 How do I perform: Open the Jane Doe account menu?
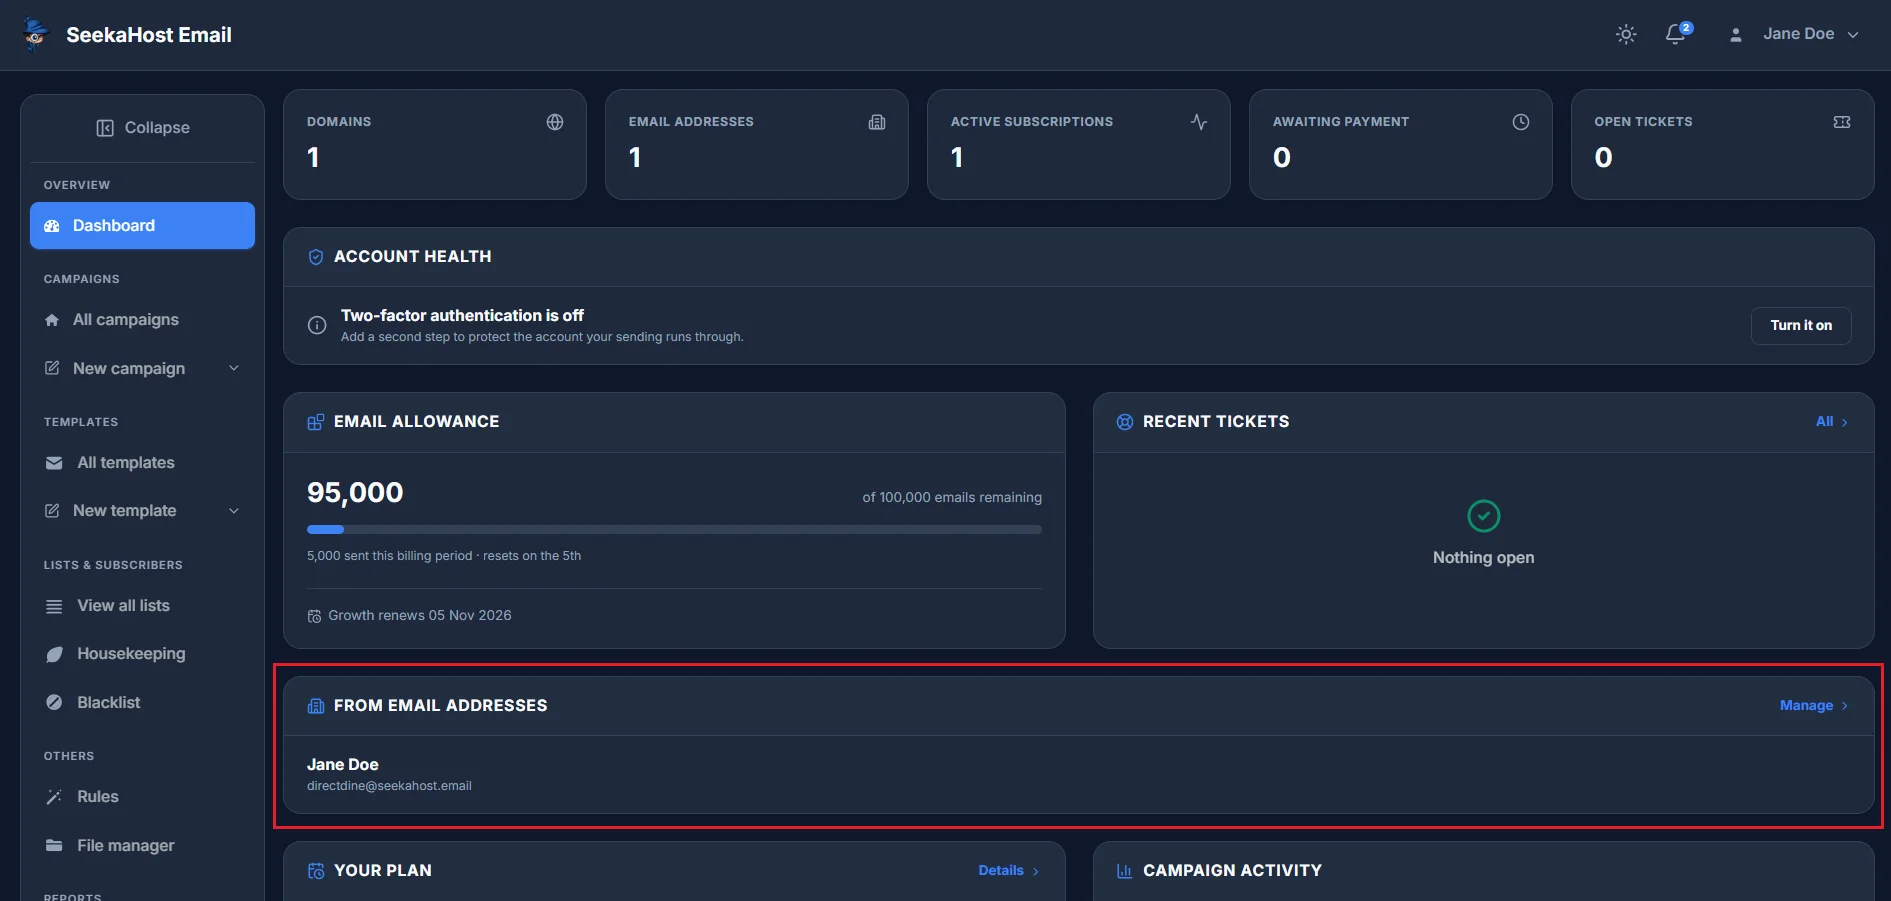coord(1795,34)
